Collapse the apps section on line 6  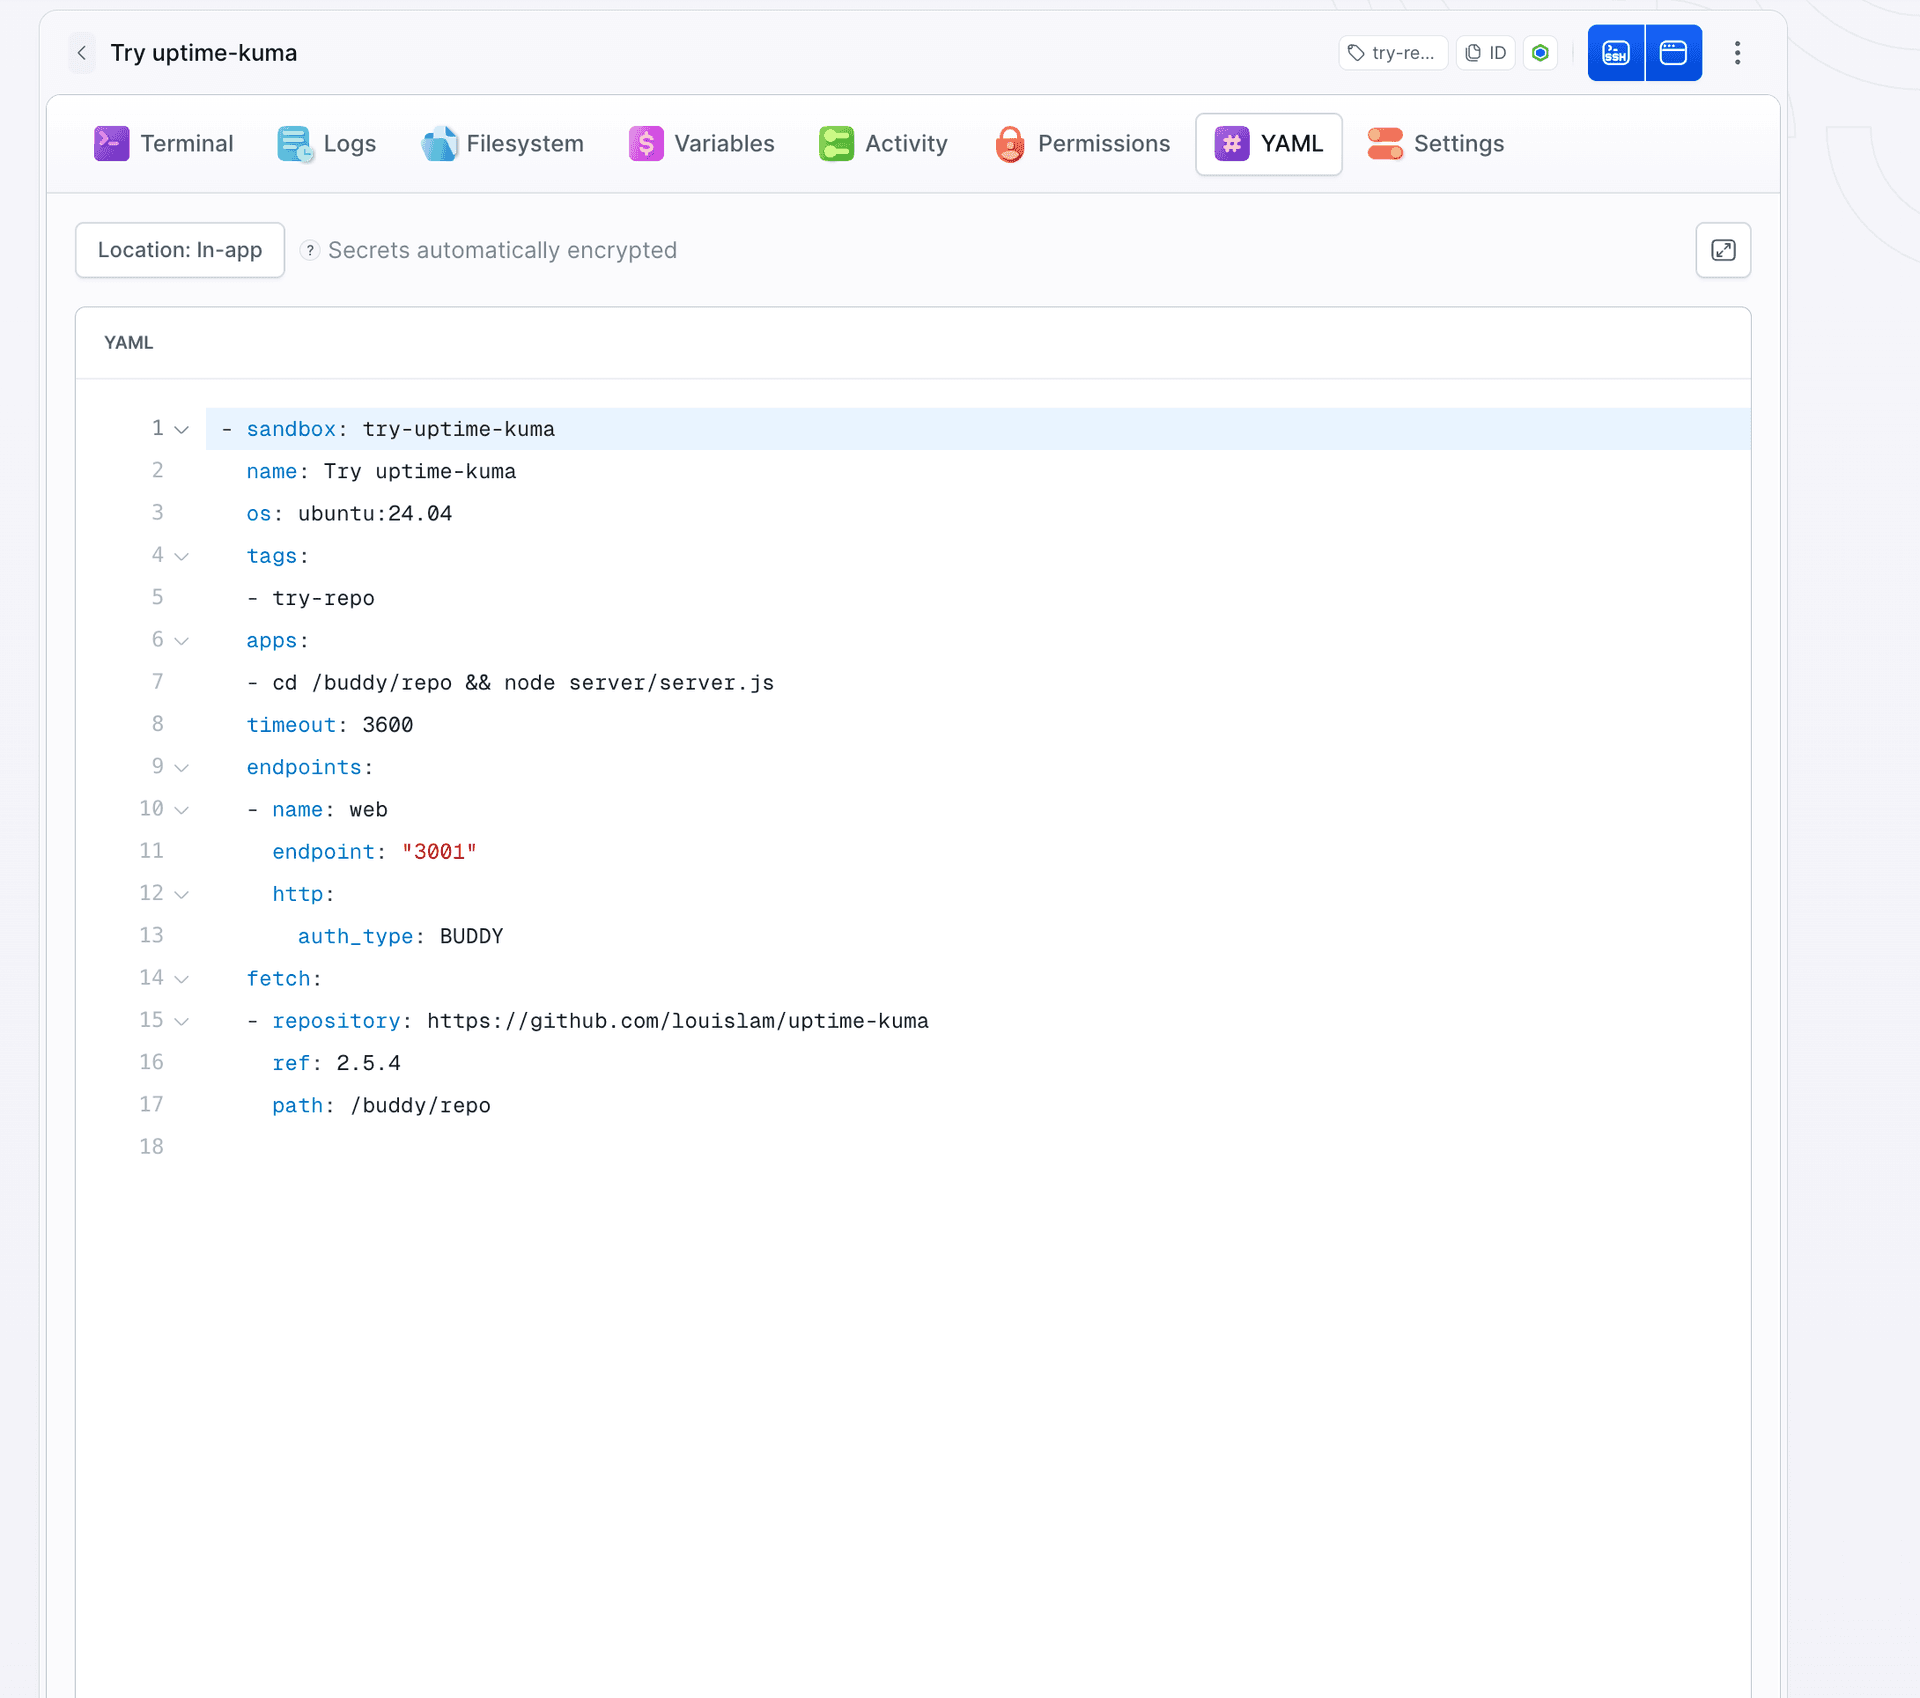click(181, 641)
